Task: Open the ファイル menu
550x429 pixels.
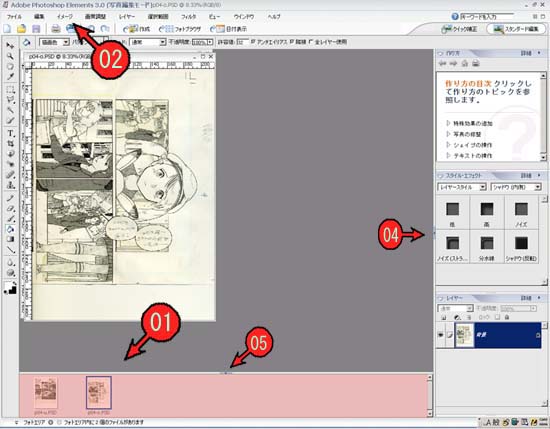Action: coord(14,16)
